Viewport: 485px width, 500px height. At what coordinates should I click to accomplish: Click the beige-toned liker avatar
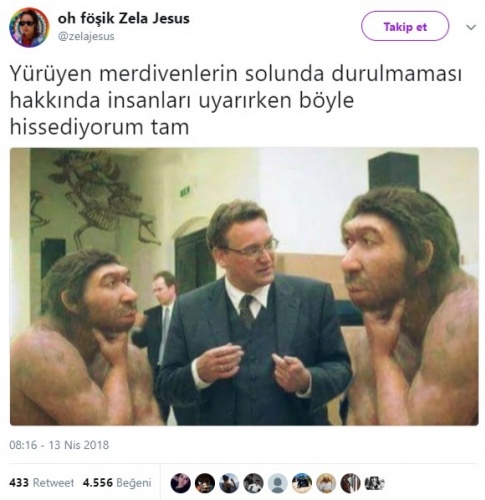(326, 483)
